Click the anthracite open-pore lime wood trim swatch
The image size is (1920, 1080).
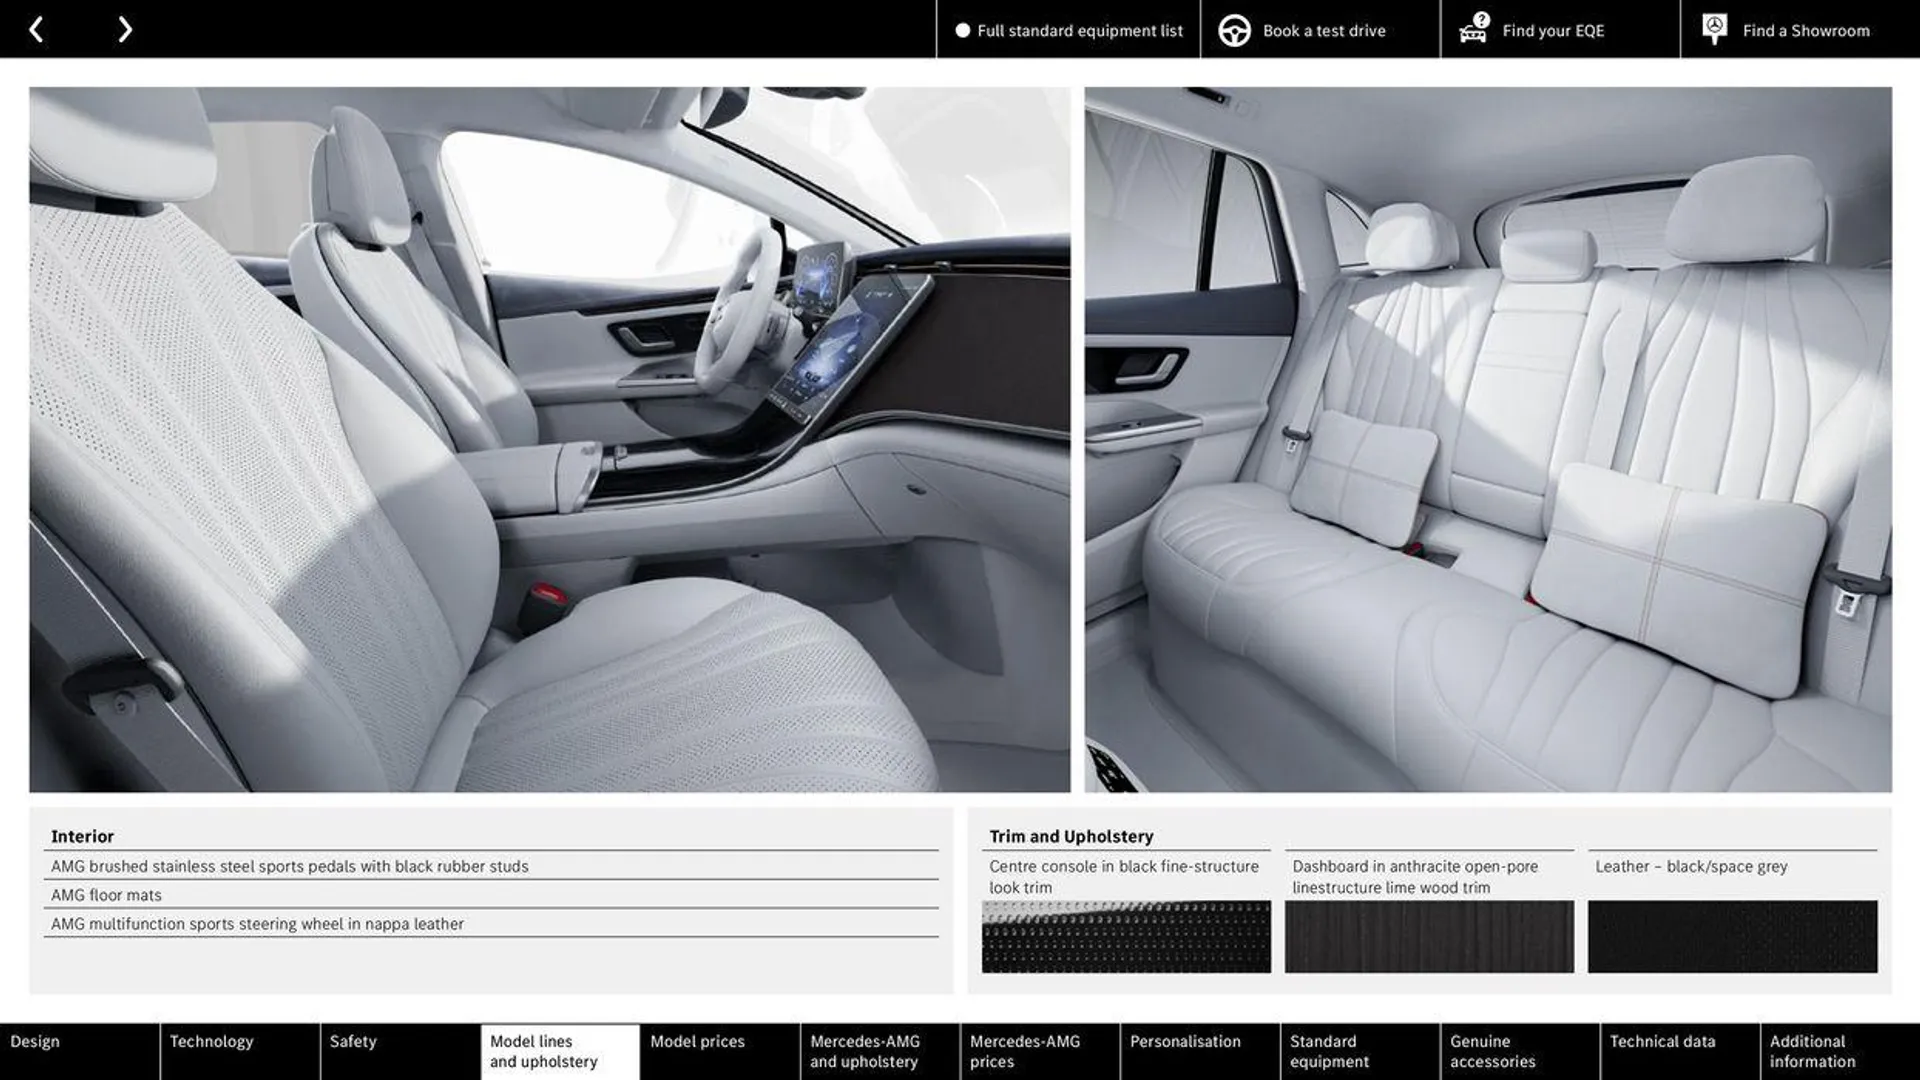click(x=1429, y=935)
